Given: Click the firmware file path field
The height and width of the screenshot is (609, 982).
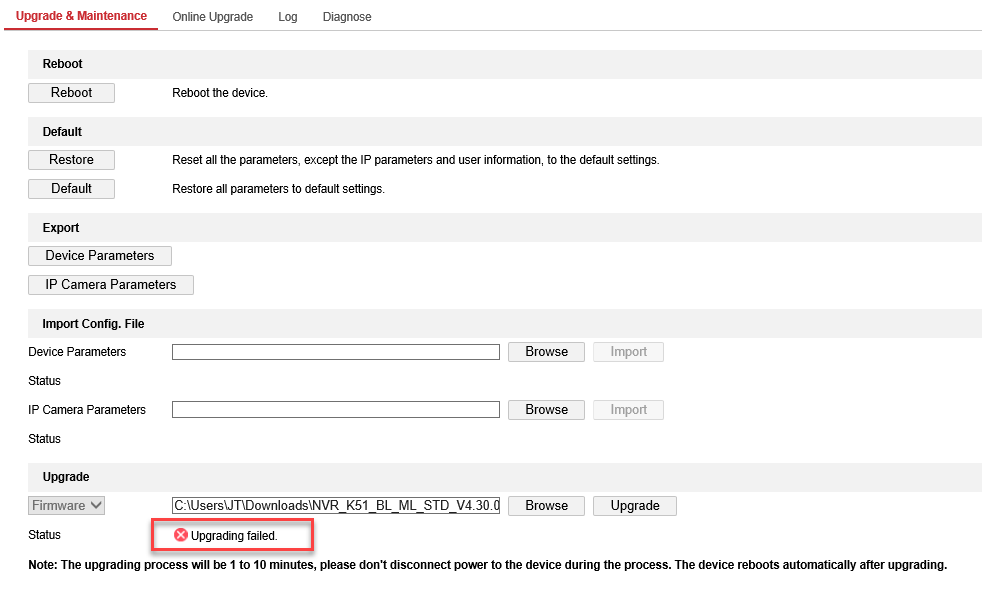Looking at the screenshot, I should pos(335,506).
